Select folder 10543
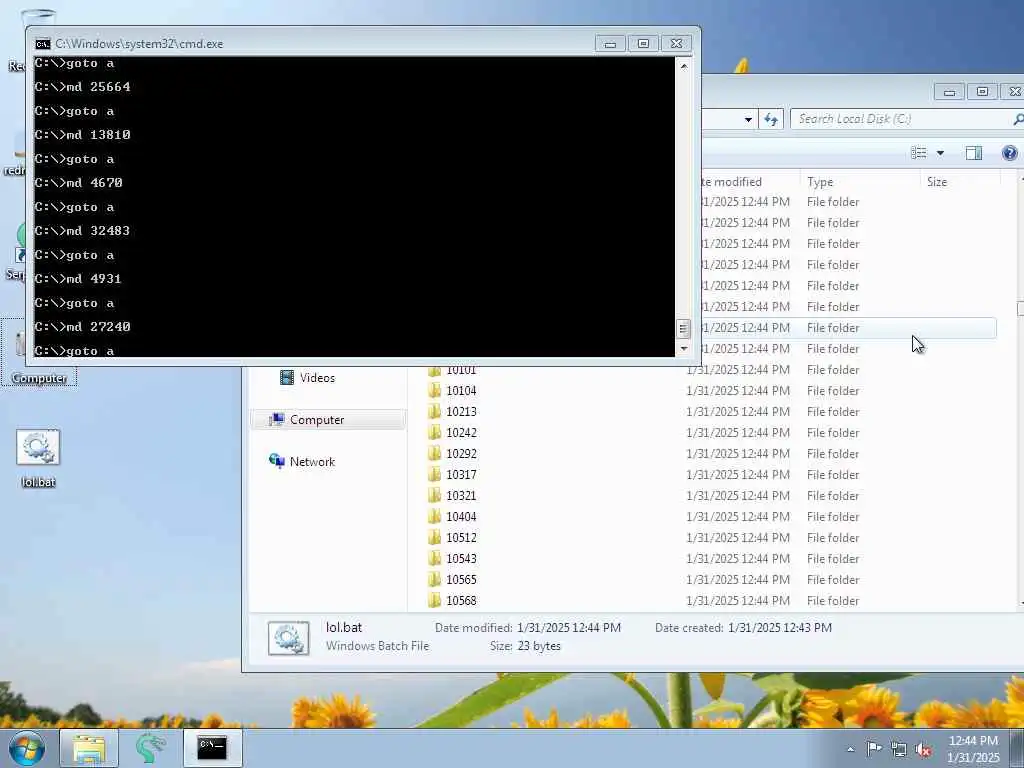 pyautogui.click(x=461, y=558)
